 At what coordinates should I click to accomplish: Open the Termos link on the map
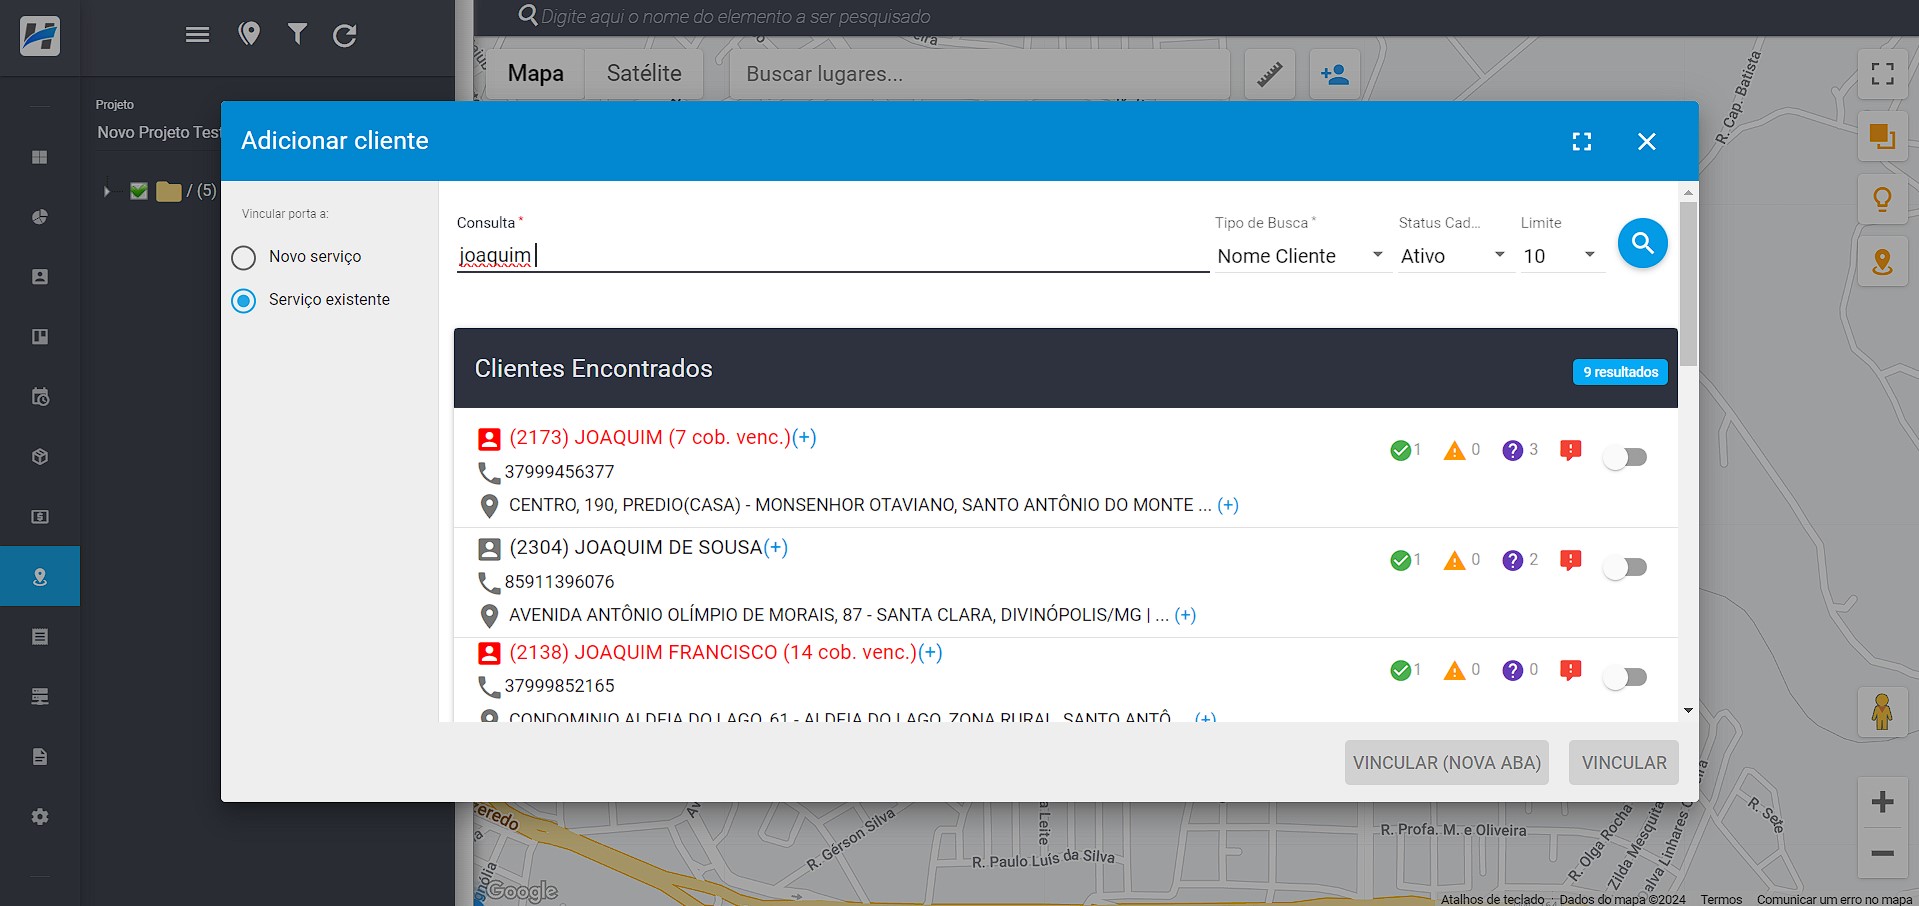tap(1721, 899)
